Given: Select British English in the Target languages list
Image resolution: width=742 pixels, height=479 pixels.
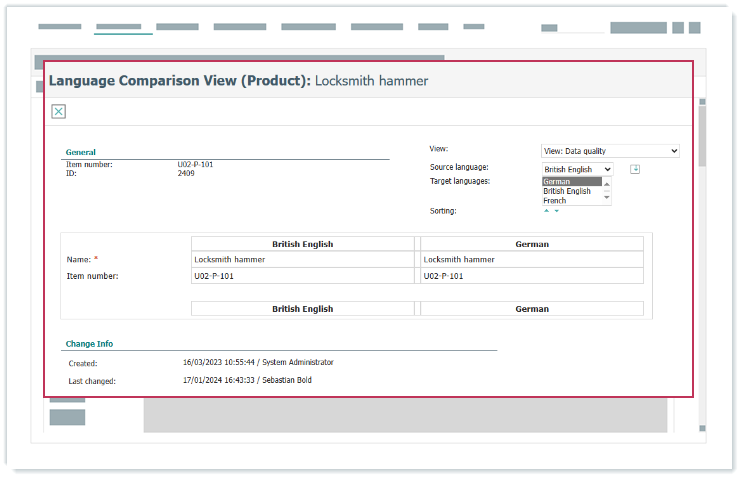Looking at the screenshot, I should [x=571, y=191].
